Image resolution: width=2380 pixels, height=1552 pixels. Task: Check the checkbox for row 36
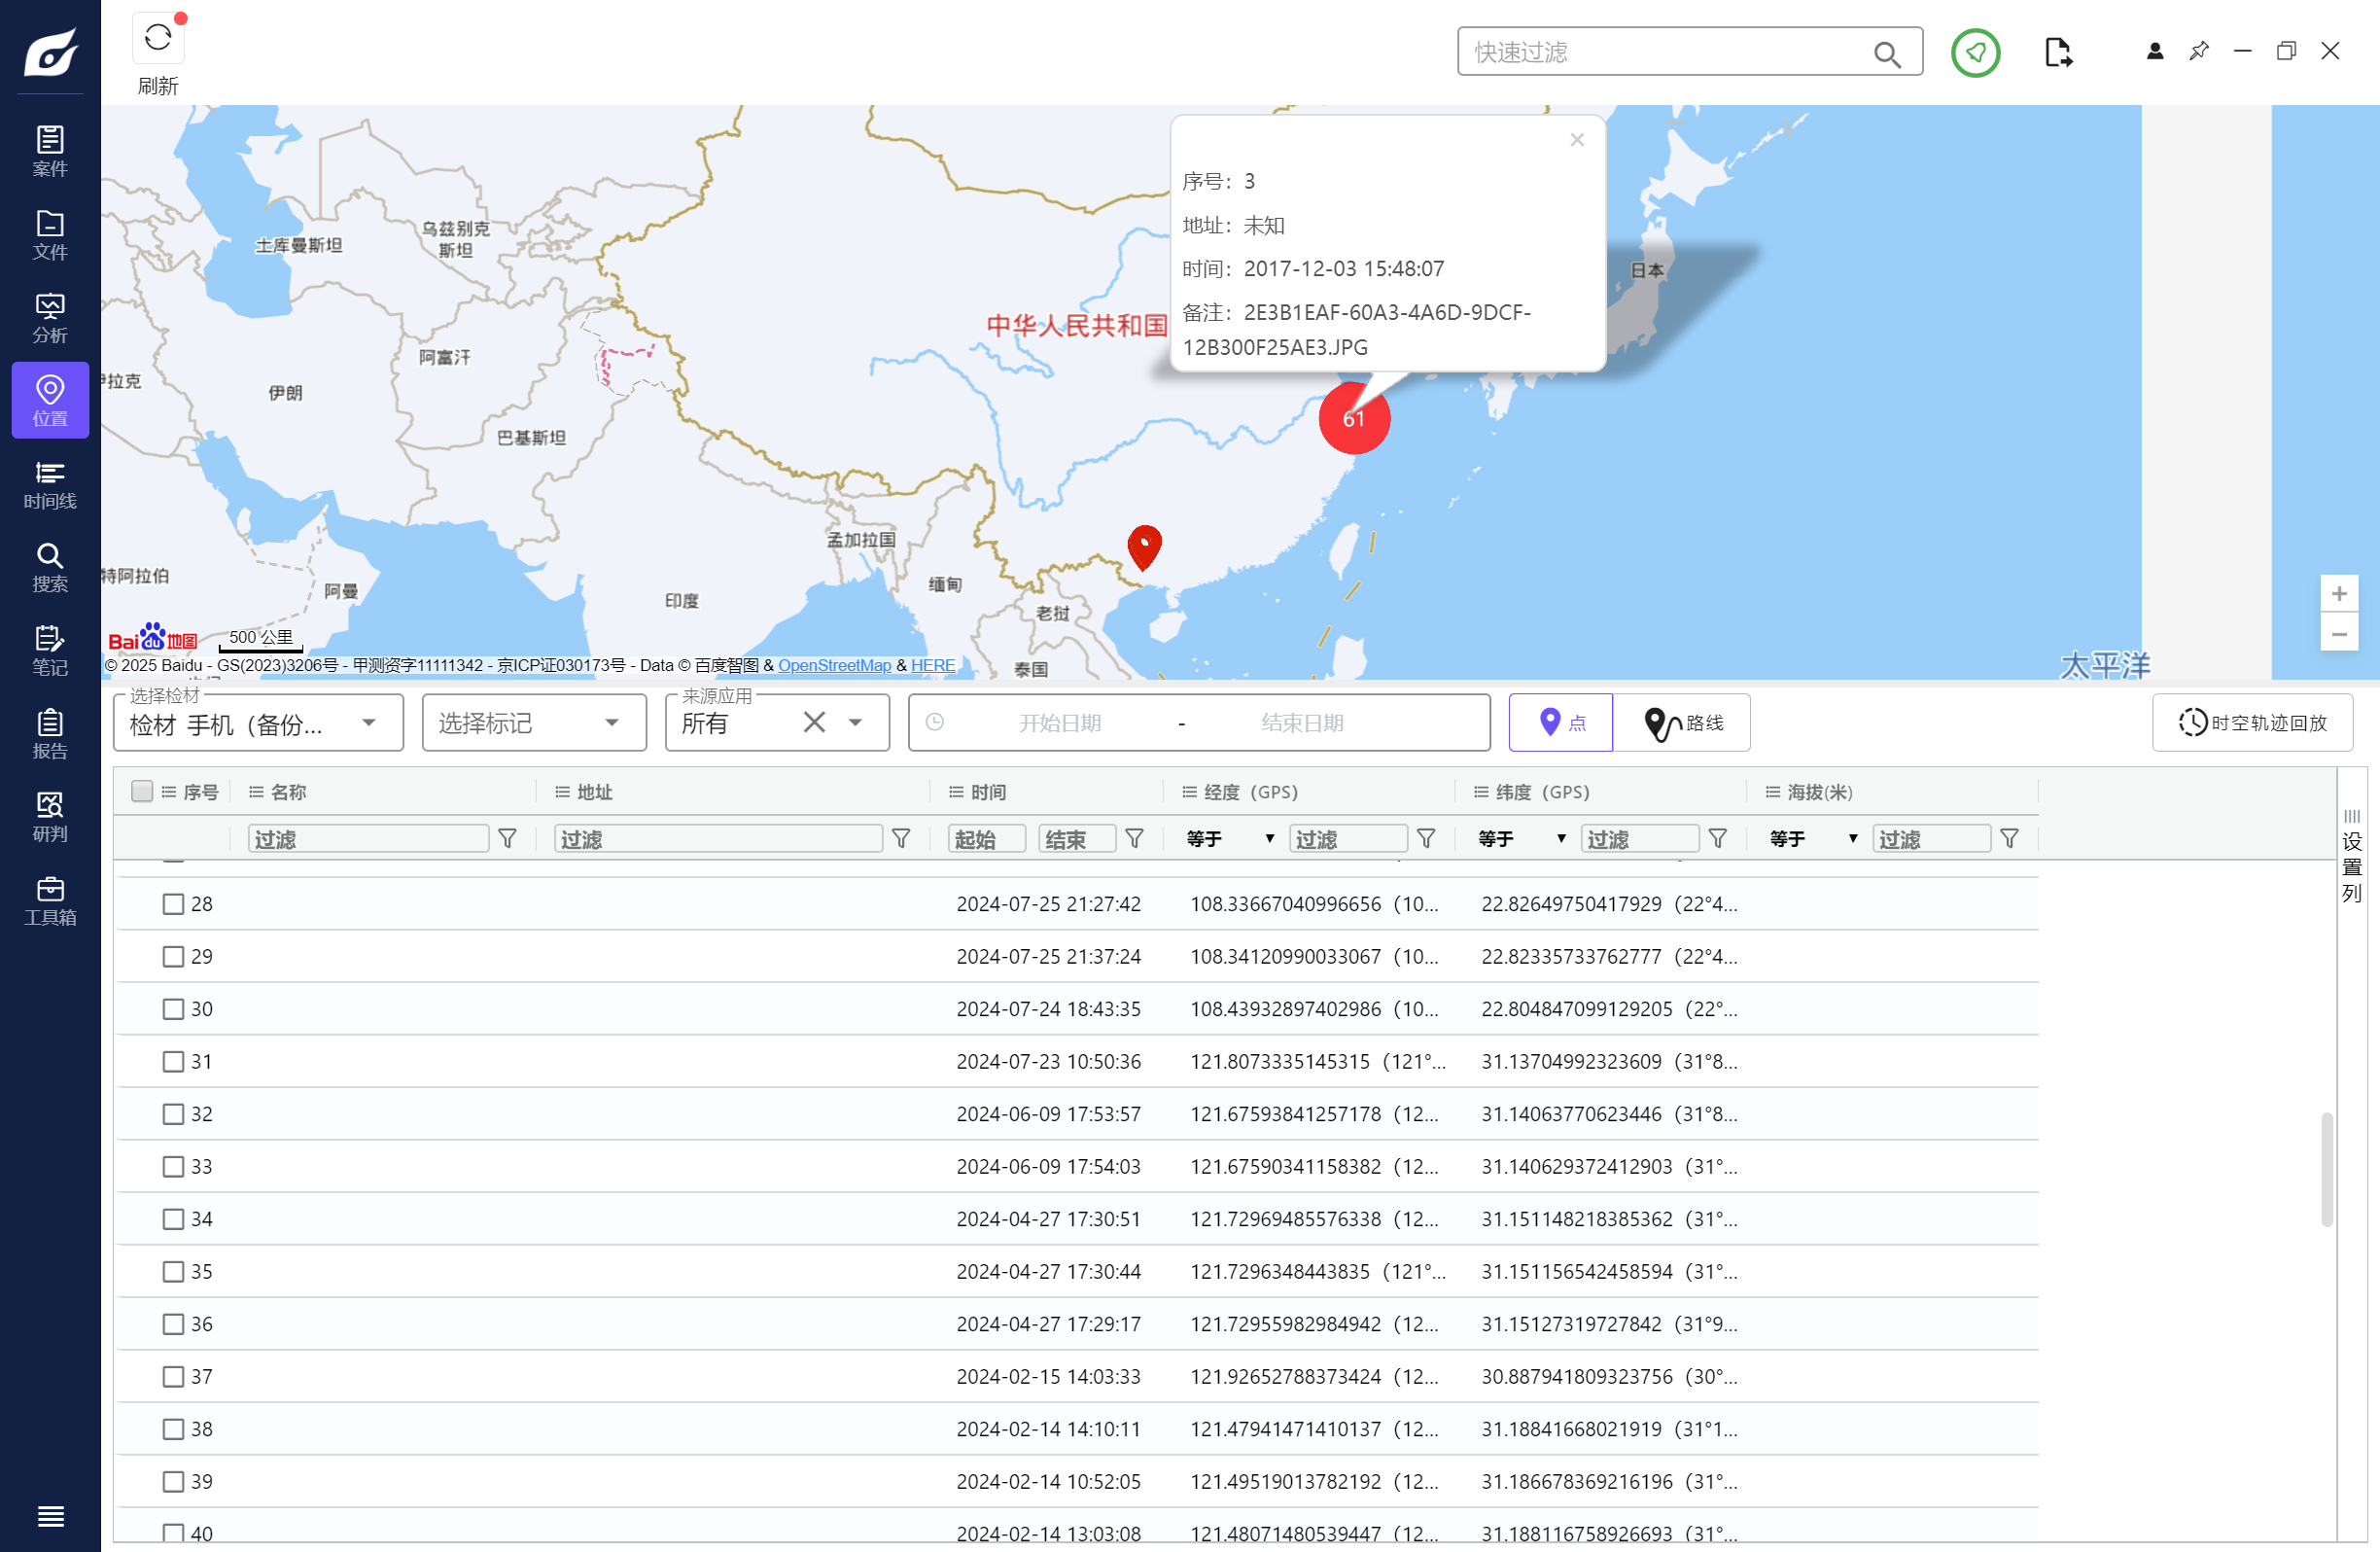(173, 1324)
